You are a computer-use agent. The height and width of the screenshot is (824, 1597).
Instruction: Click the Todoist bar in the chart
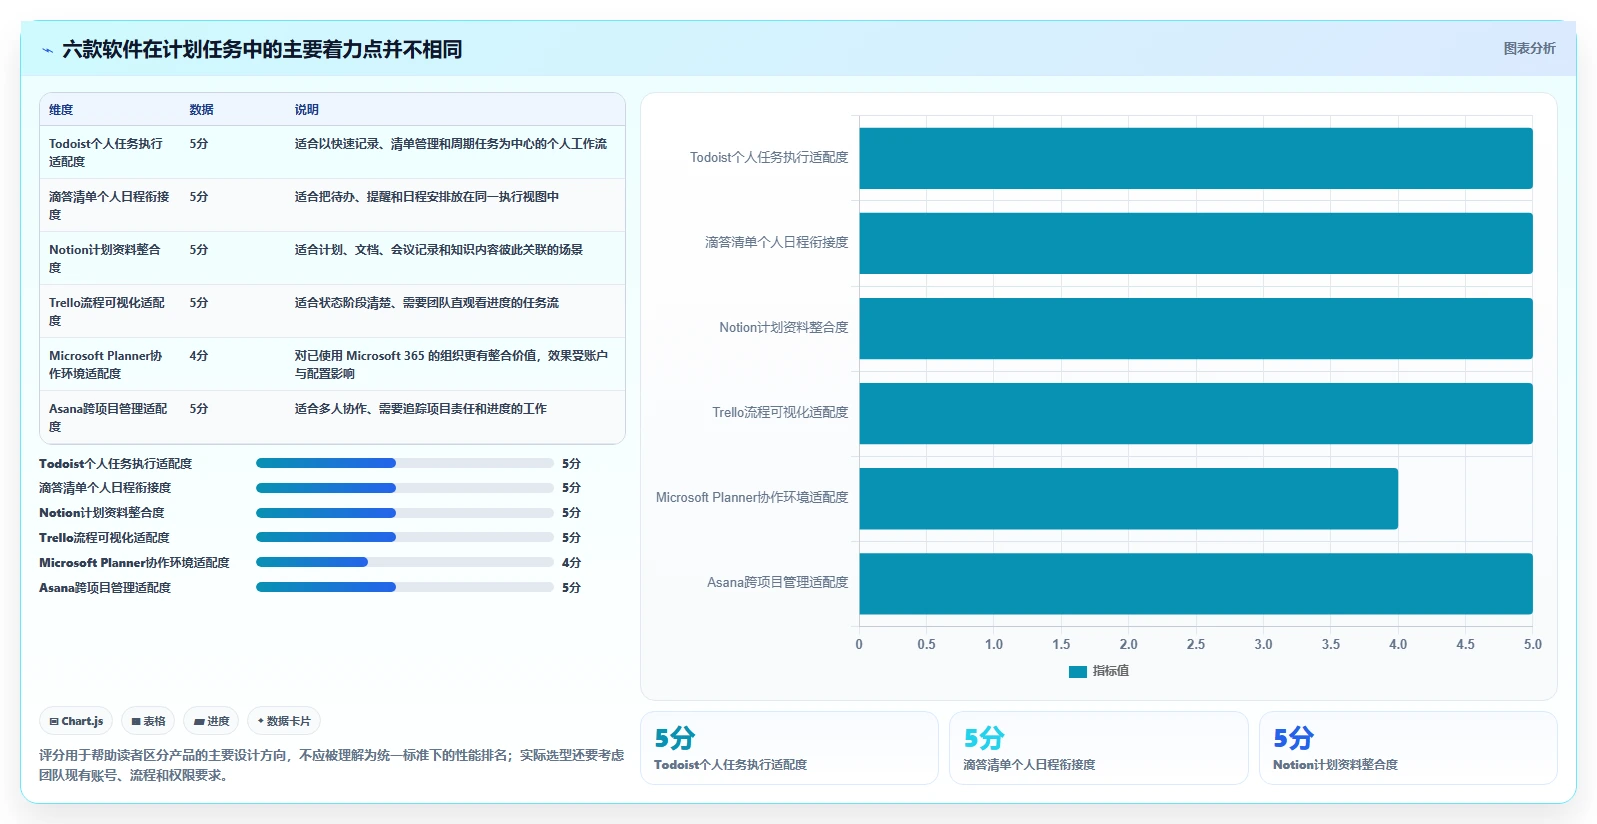pos(1196,158)
